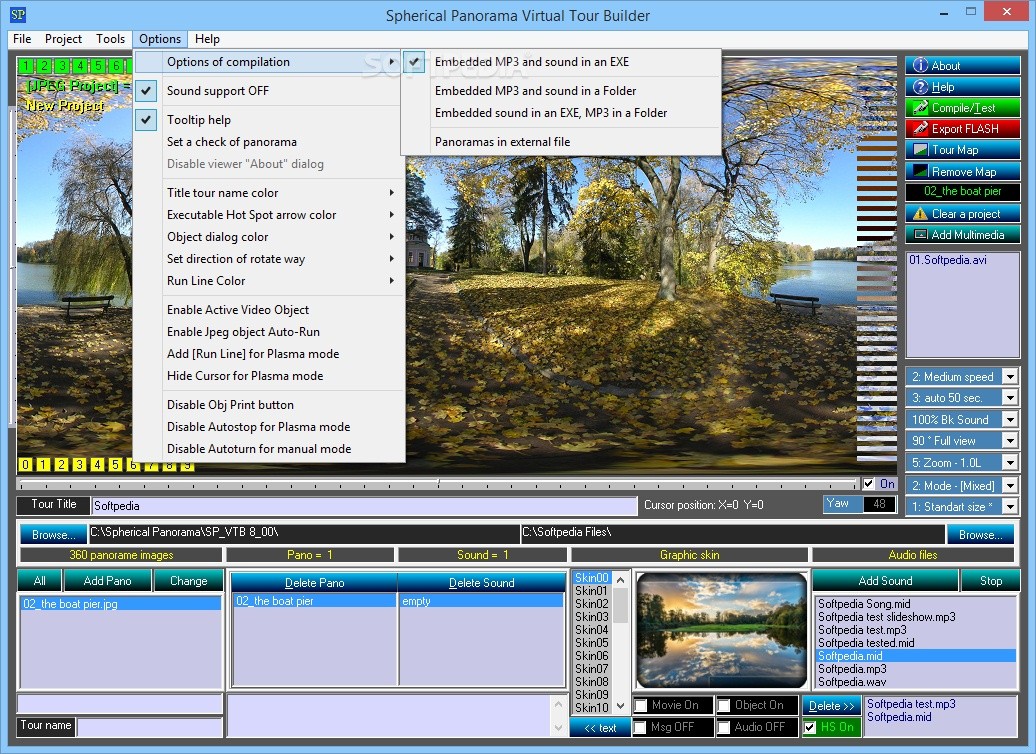
Task: Uncheck the HS On checkbox
Action: pos(810,728)
